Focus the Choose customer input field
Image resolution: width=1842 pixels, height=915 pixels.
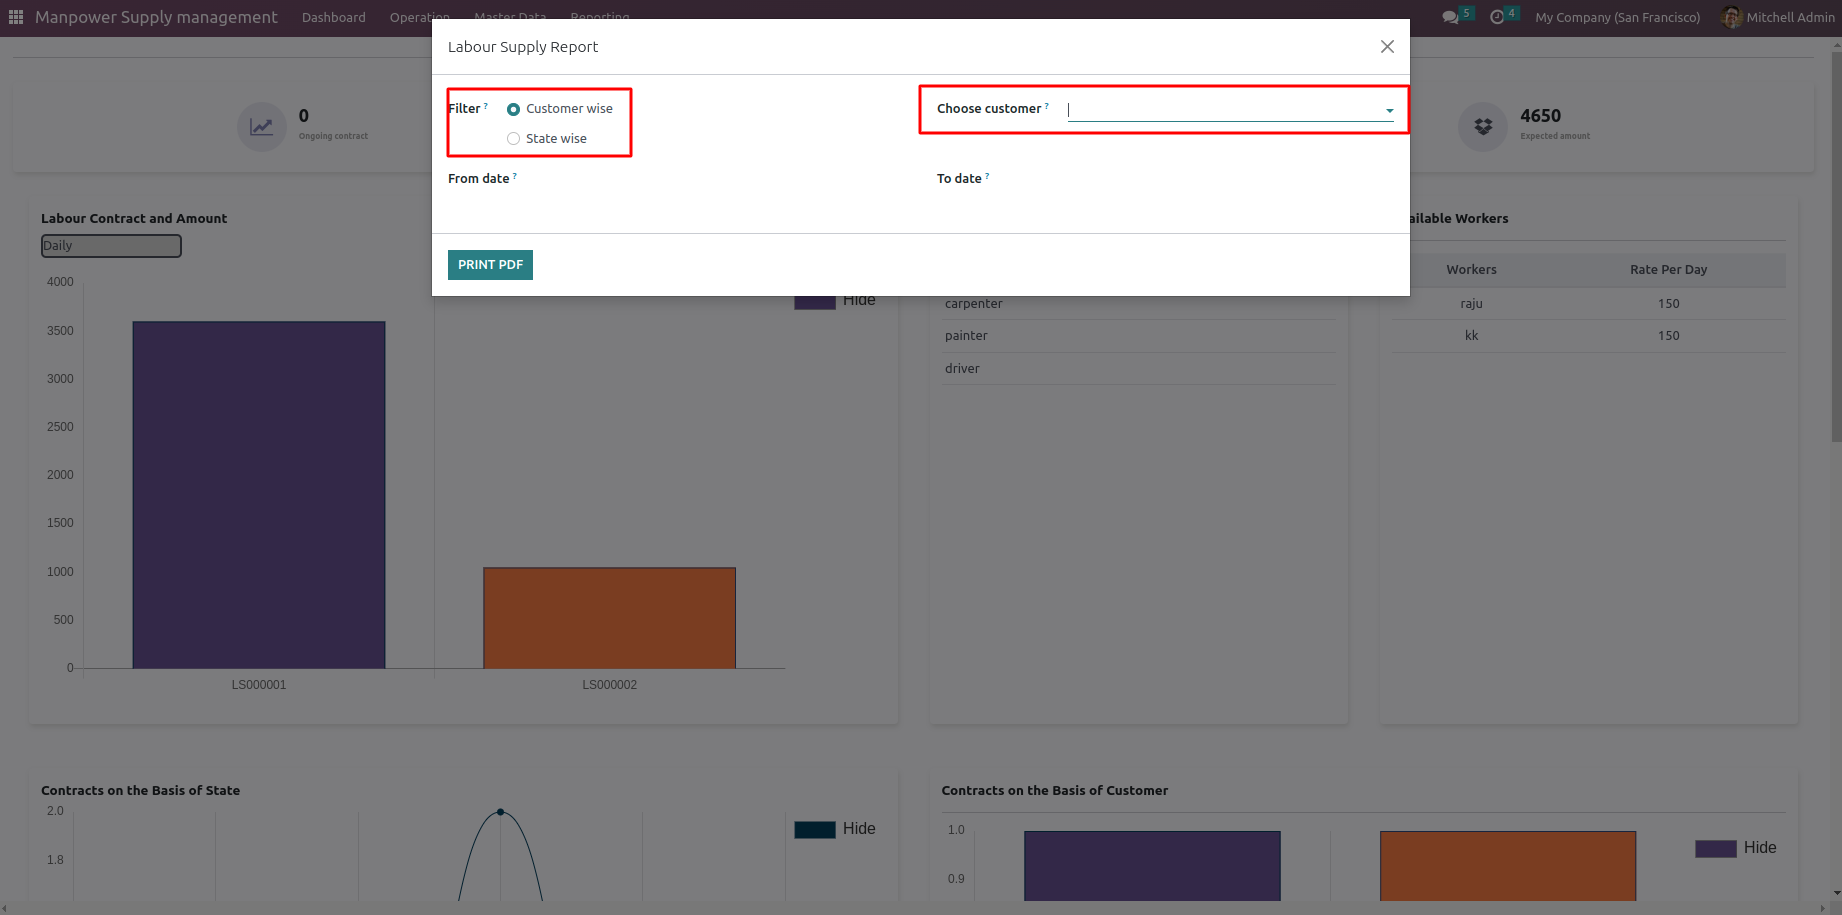[1223, 110]
